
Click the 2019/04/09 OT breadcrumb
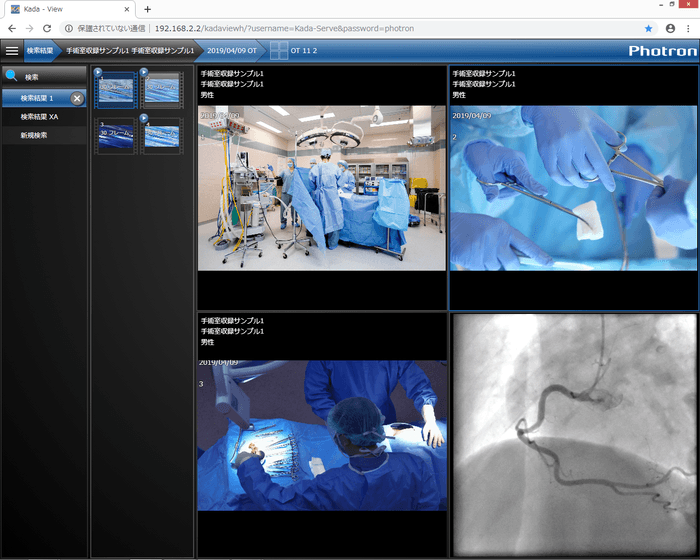[232, 49]
